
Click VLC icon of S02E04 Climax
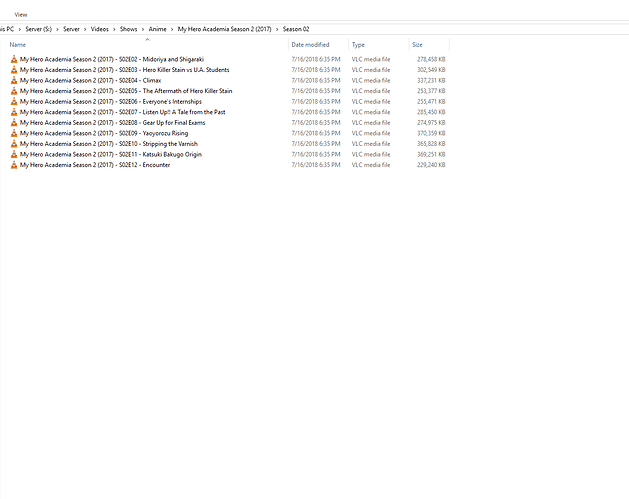(x=14, y=81)
